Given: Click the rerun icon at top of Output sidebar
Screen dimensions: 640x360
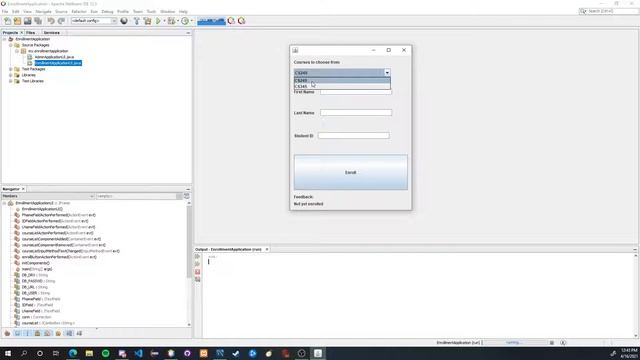Looking at the screenshot, I should 198,257.
